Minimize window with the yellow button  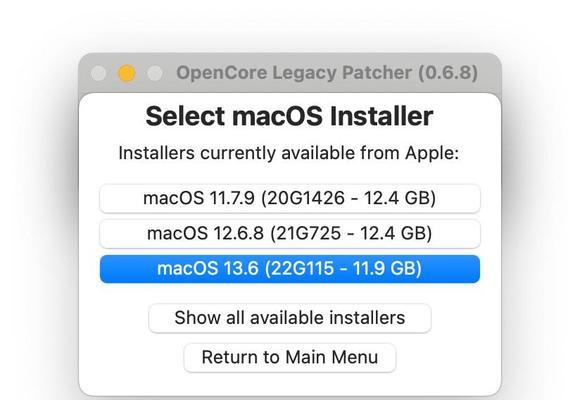[x=127, y=73]
